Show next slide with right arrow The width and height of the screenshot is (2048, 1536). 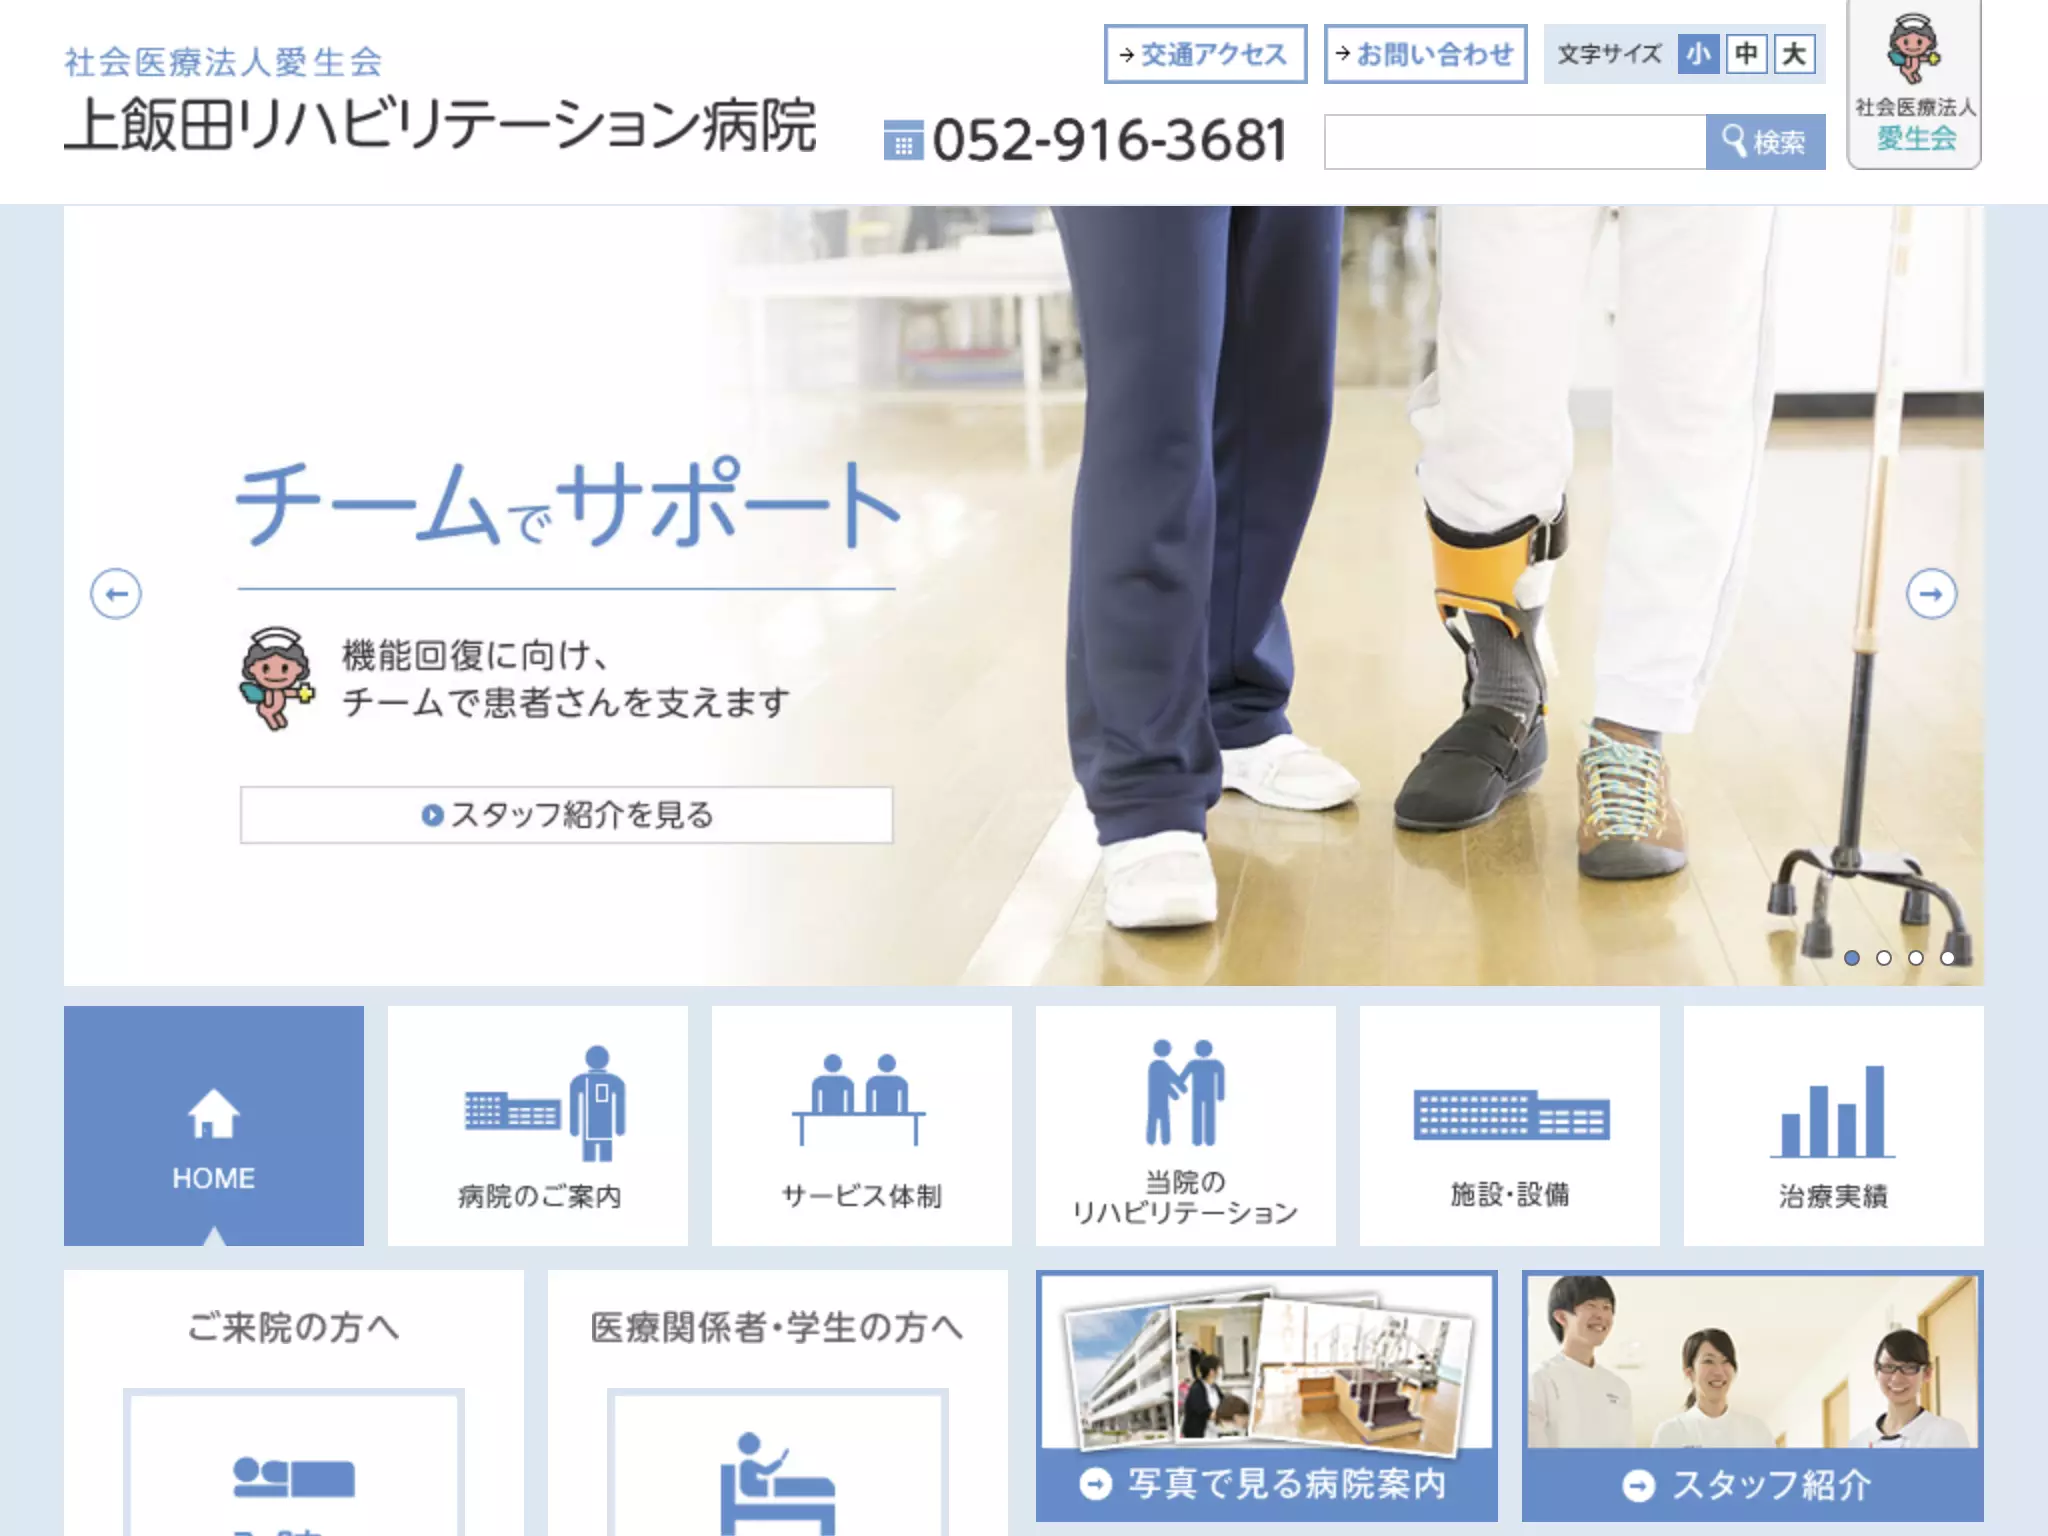coord(1931,594)
